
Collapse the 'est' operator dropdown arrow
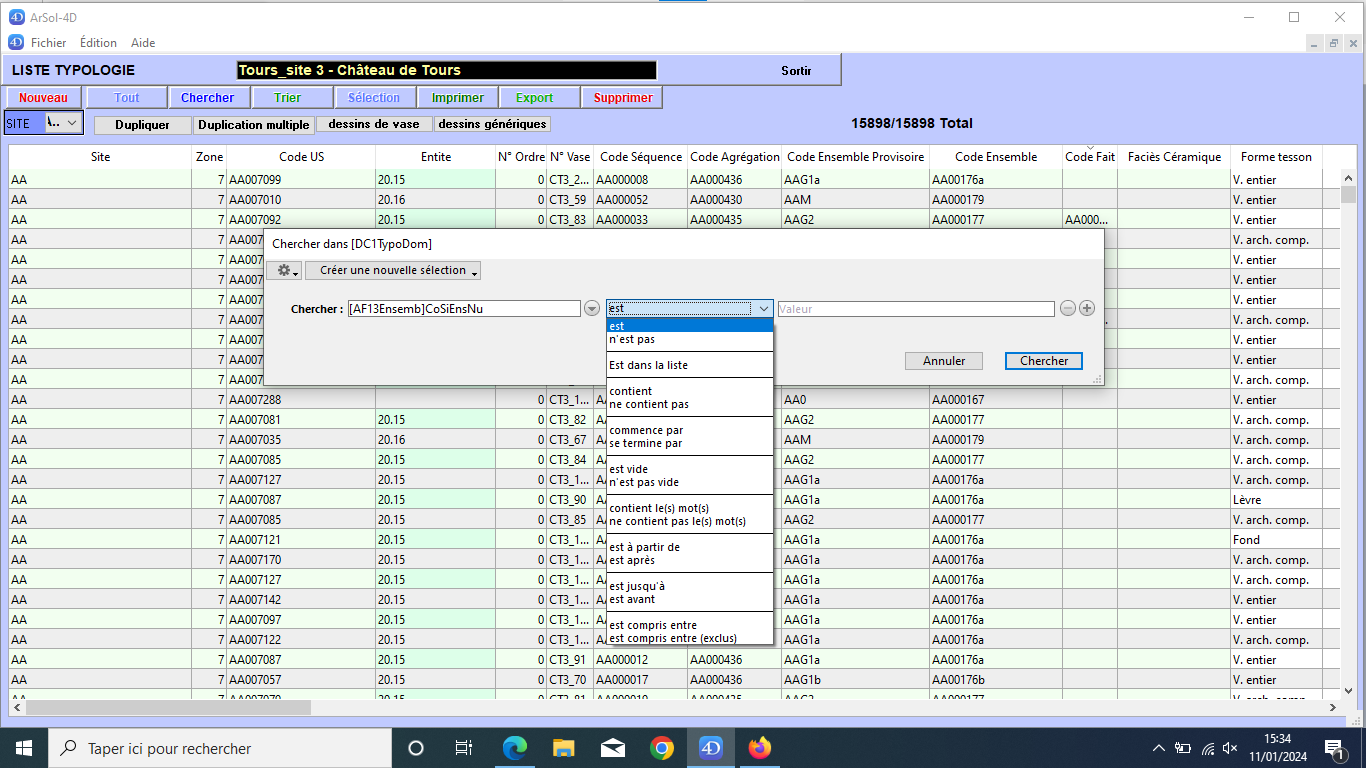click(x=763, y=309)
